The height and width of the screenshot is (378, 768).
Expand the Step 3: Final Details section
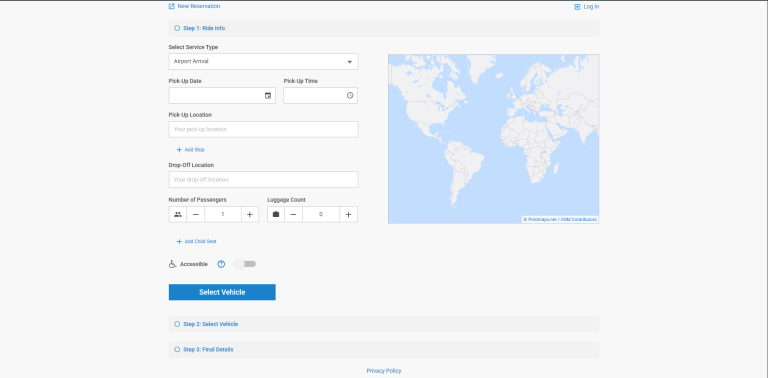pyautogui.click(x=384, y=350)
